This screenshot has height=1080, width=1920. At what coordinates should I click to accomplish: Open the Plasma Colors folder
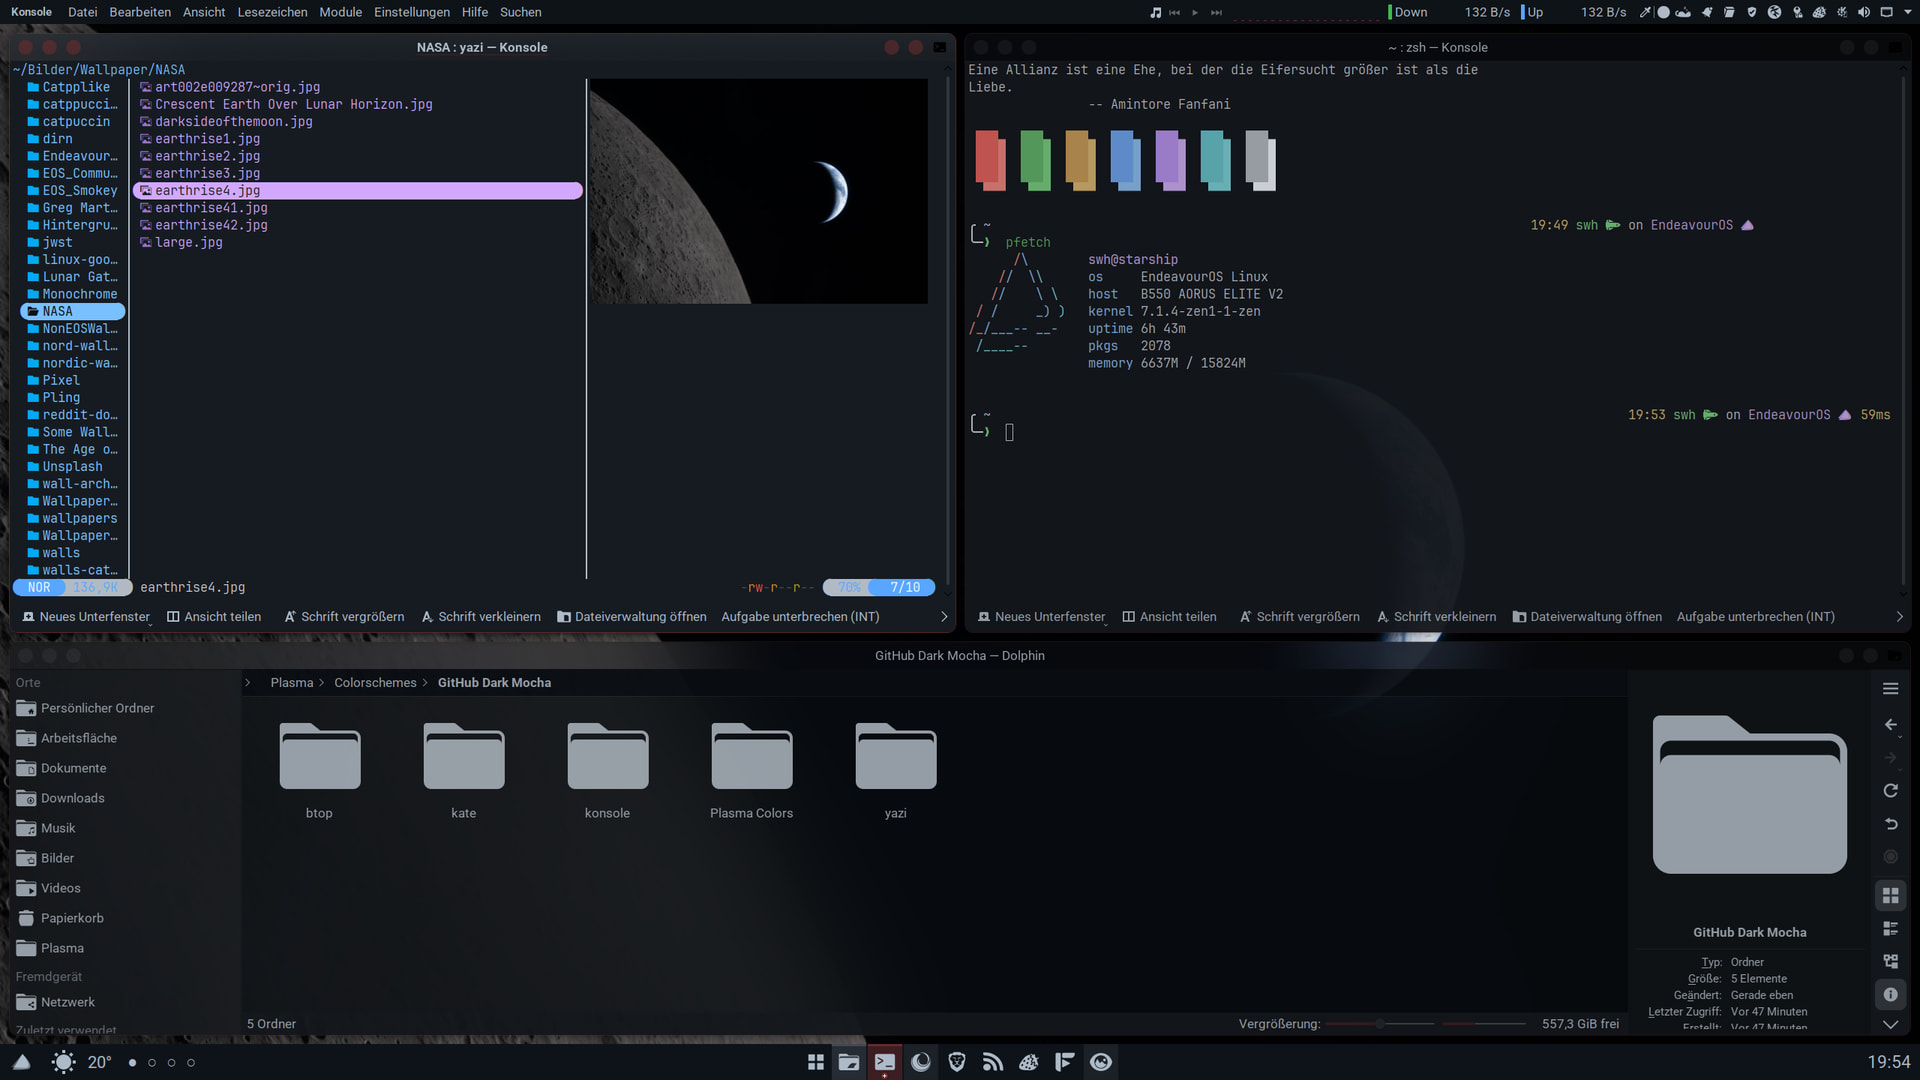[x=751, y=770]
